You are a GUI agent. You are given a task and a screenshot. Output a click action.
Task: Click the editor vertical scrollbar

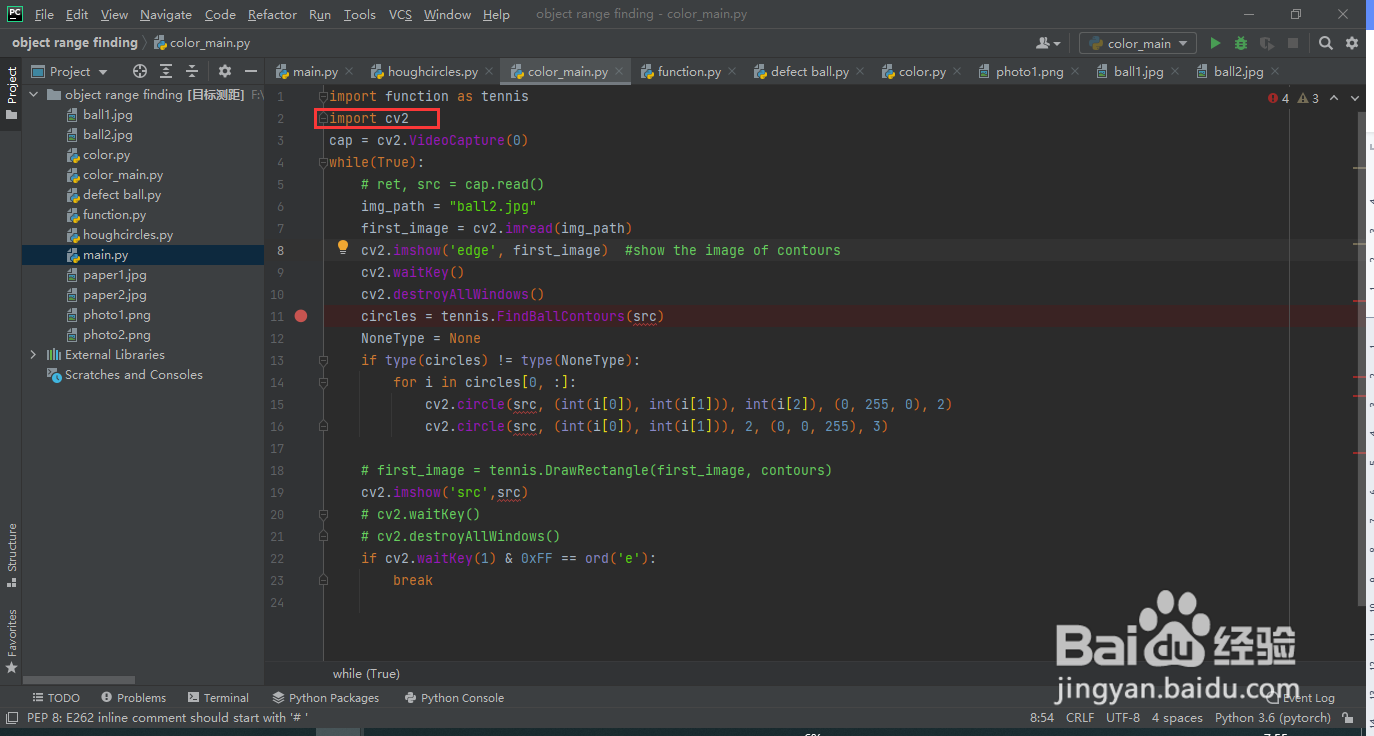(x=1362, y=358)
